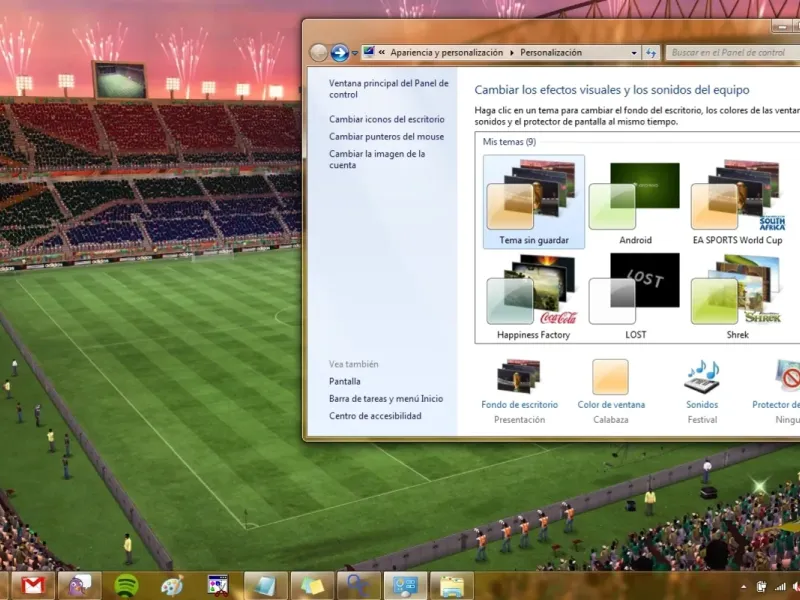Image resolution: width=800 pixels, height=600 pixels.
Task: Select the Android theme
Action: tap(635, 202)
